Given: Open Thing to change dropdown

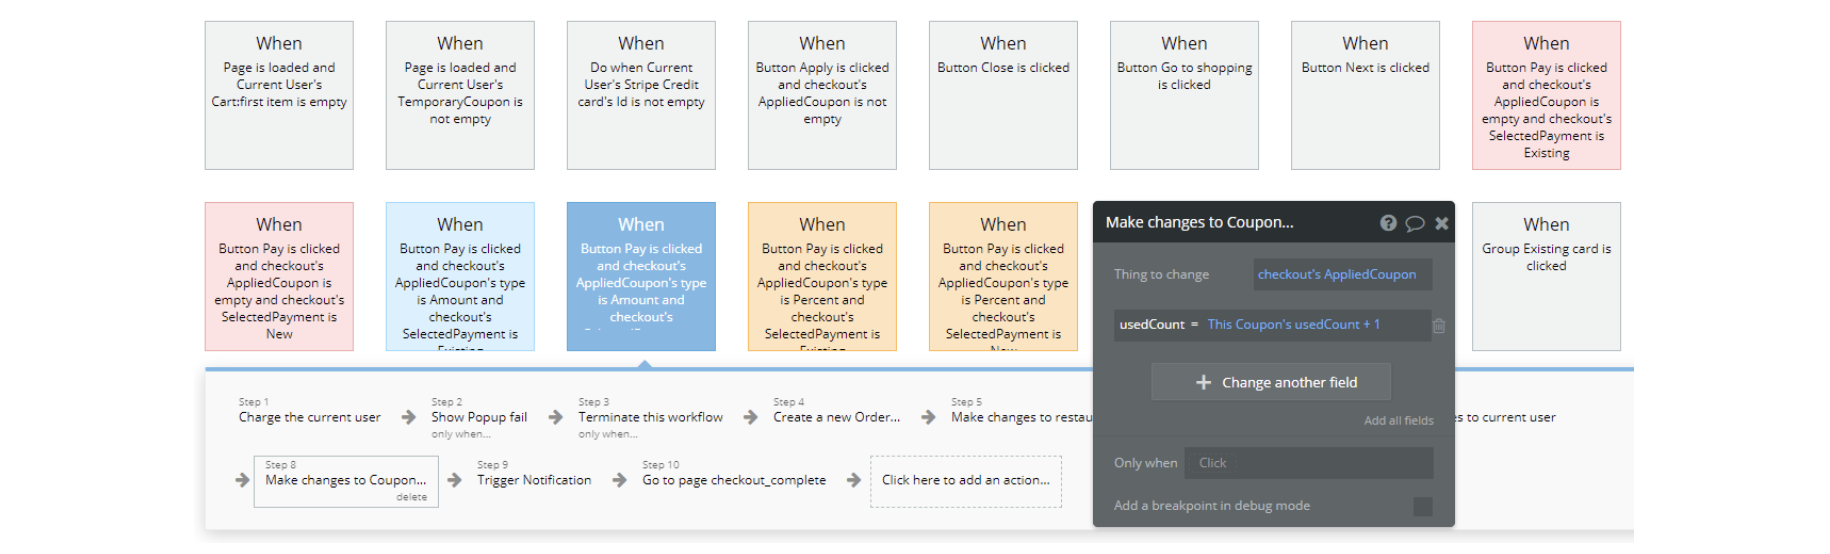Looking at the screenshot, I should point(1342,274).
